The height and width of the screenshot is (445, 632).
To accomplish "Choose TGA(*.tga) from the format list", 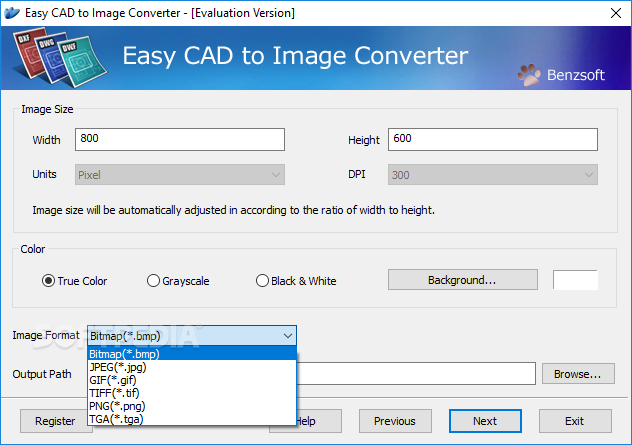I will (x=192, y=419).
